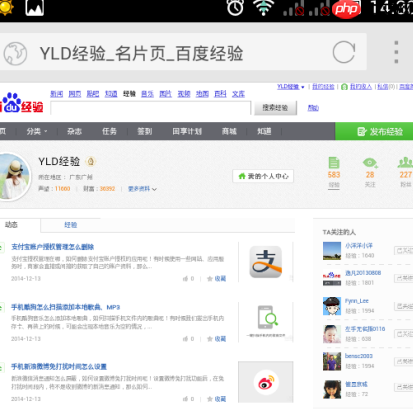Click the green document icon above 583
413x409 pixels.
[x=334, y=162]
